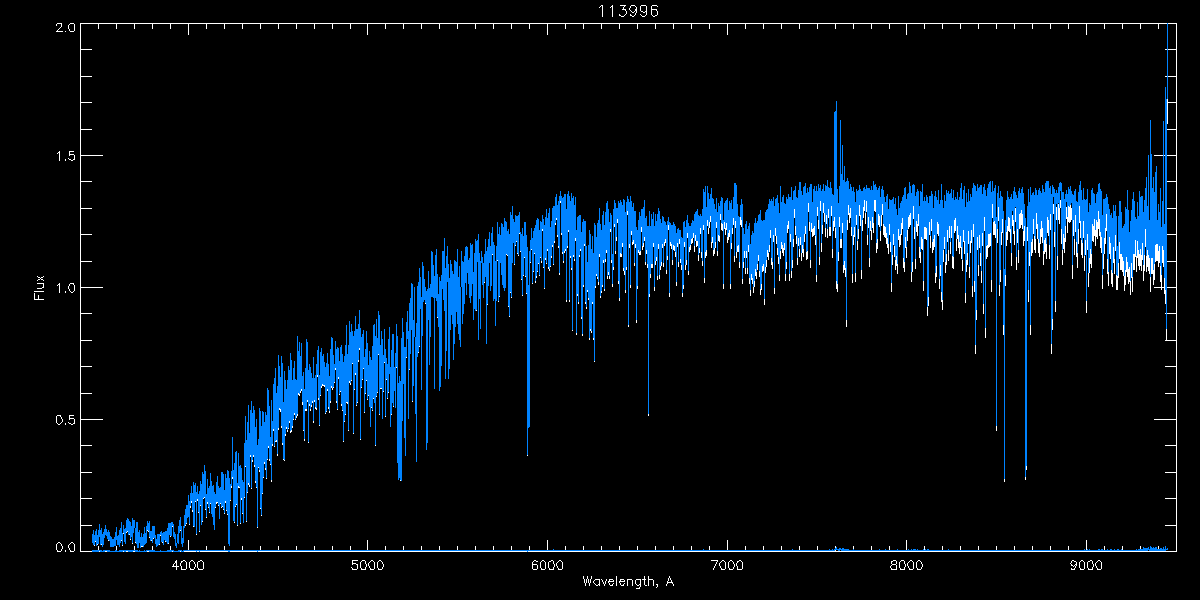Mark bottom of deepest absorption line near 8550 Å

click(x=1004, y=479)
